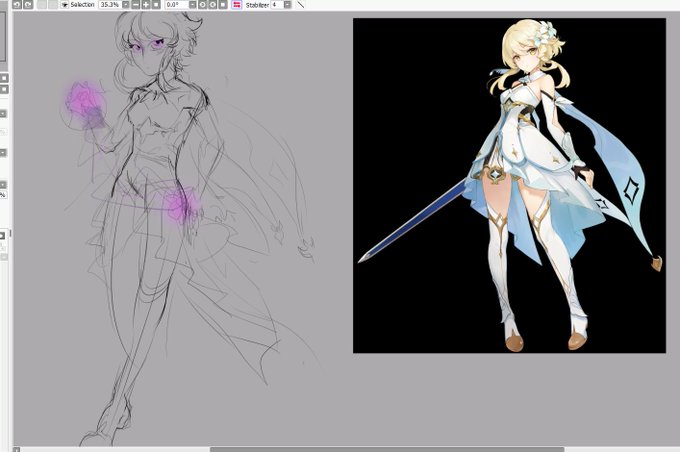Zoom in with the plus button
This screenshot has height=452, width=680.
(146, 5)
